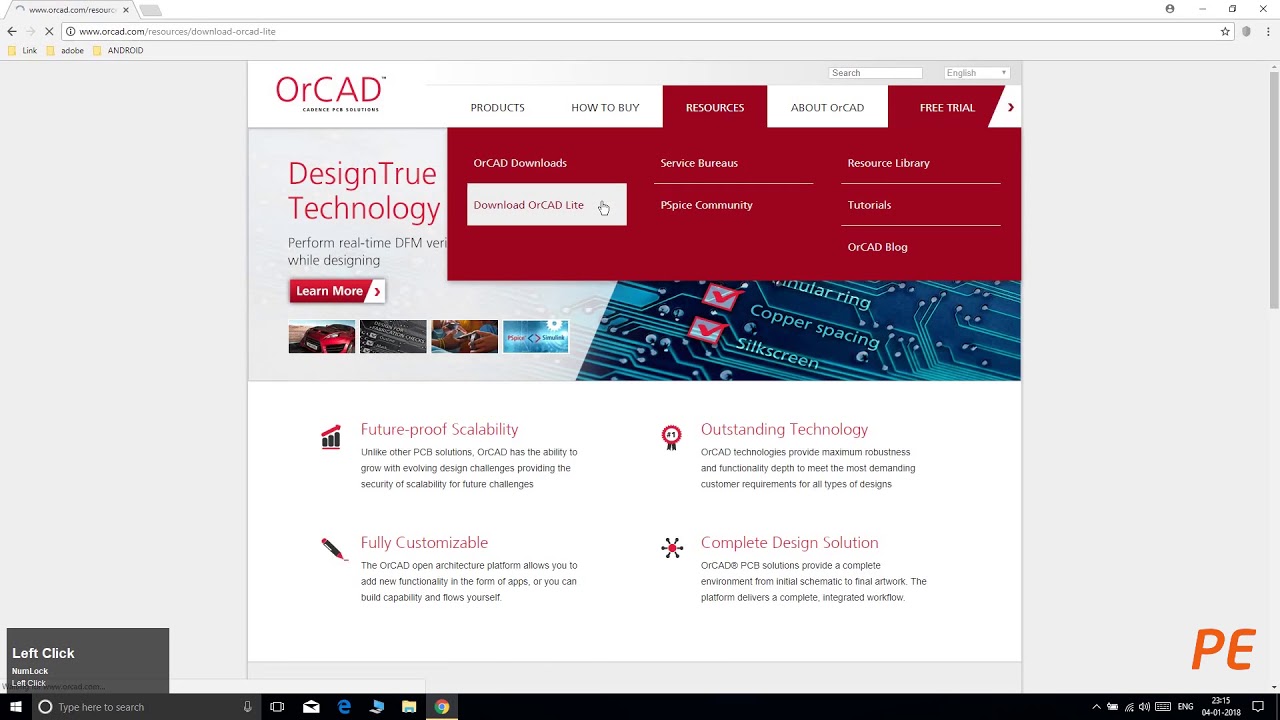Choose Download OrCAD Lite
This screenshot has width=1280, height=720.
[x=547, y=205]
